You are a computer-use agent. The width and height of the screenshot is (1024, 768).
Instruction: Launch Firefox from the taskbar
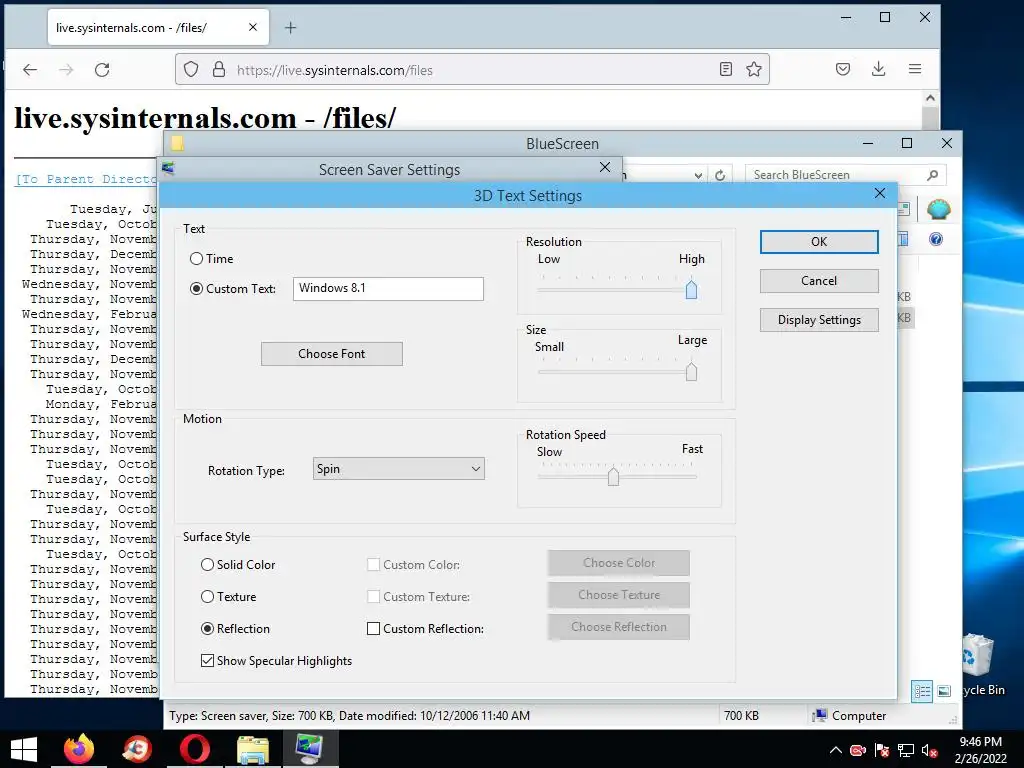coord(79,748)
